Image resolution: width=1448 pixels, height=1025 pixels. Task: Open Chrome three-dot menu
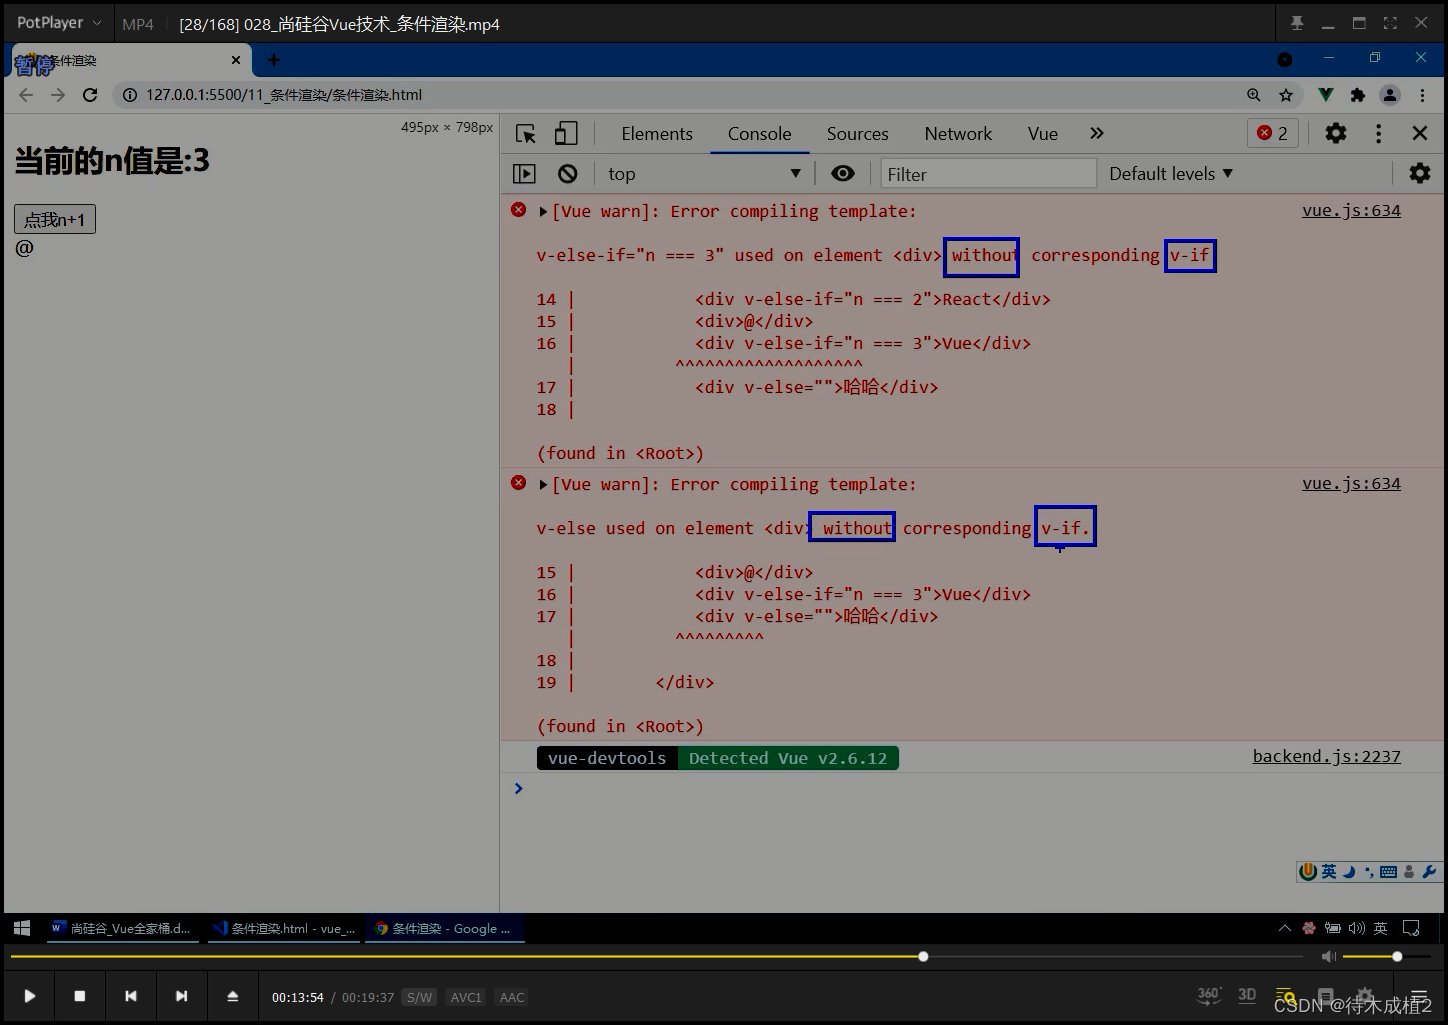pyautogui.click(x=1422, y=95)
